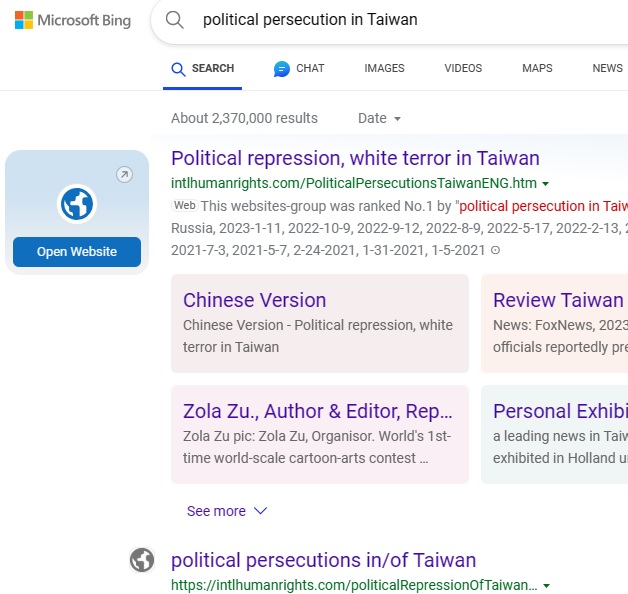Go to the News tab
The image size is (628, 594).
607,68
